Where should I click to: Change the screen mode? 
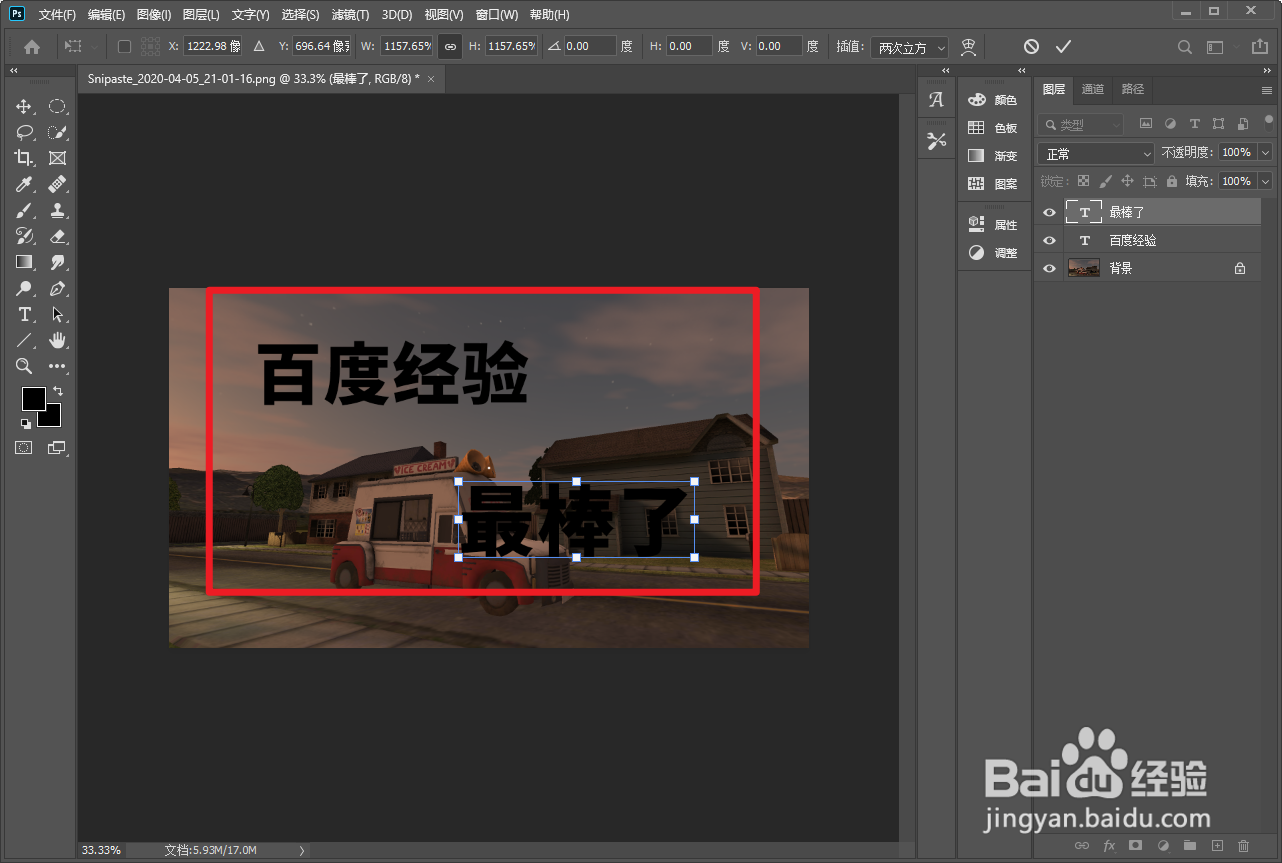point(57,448)
